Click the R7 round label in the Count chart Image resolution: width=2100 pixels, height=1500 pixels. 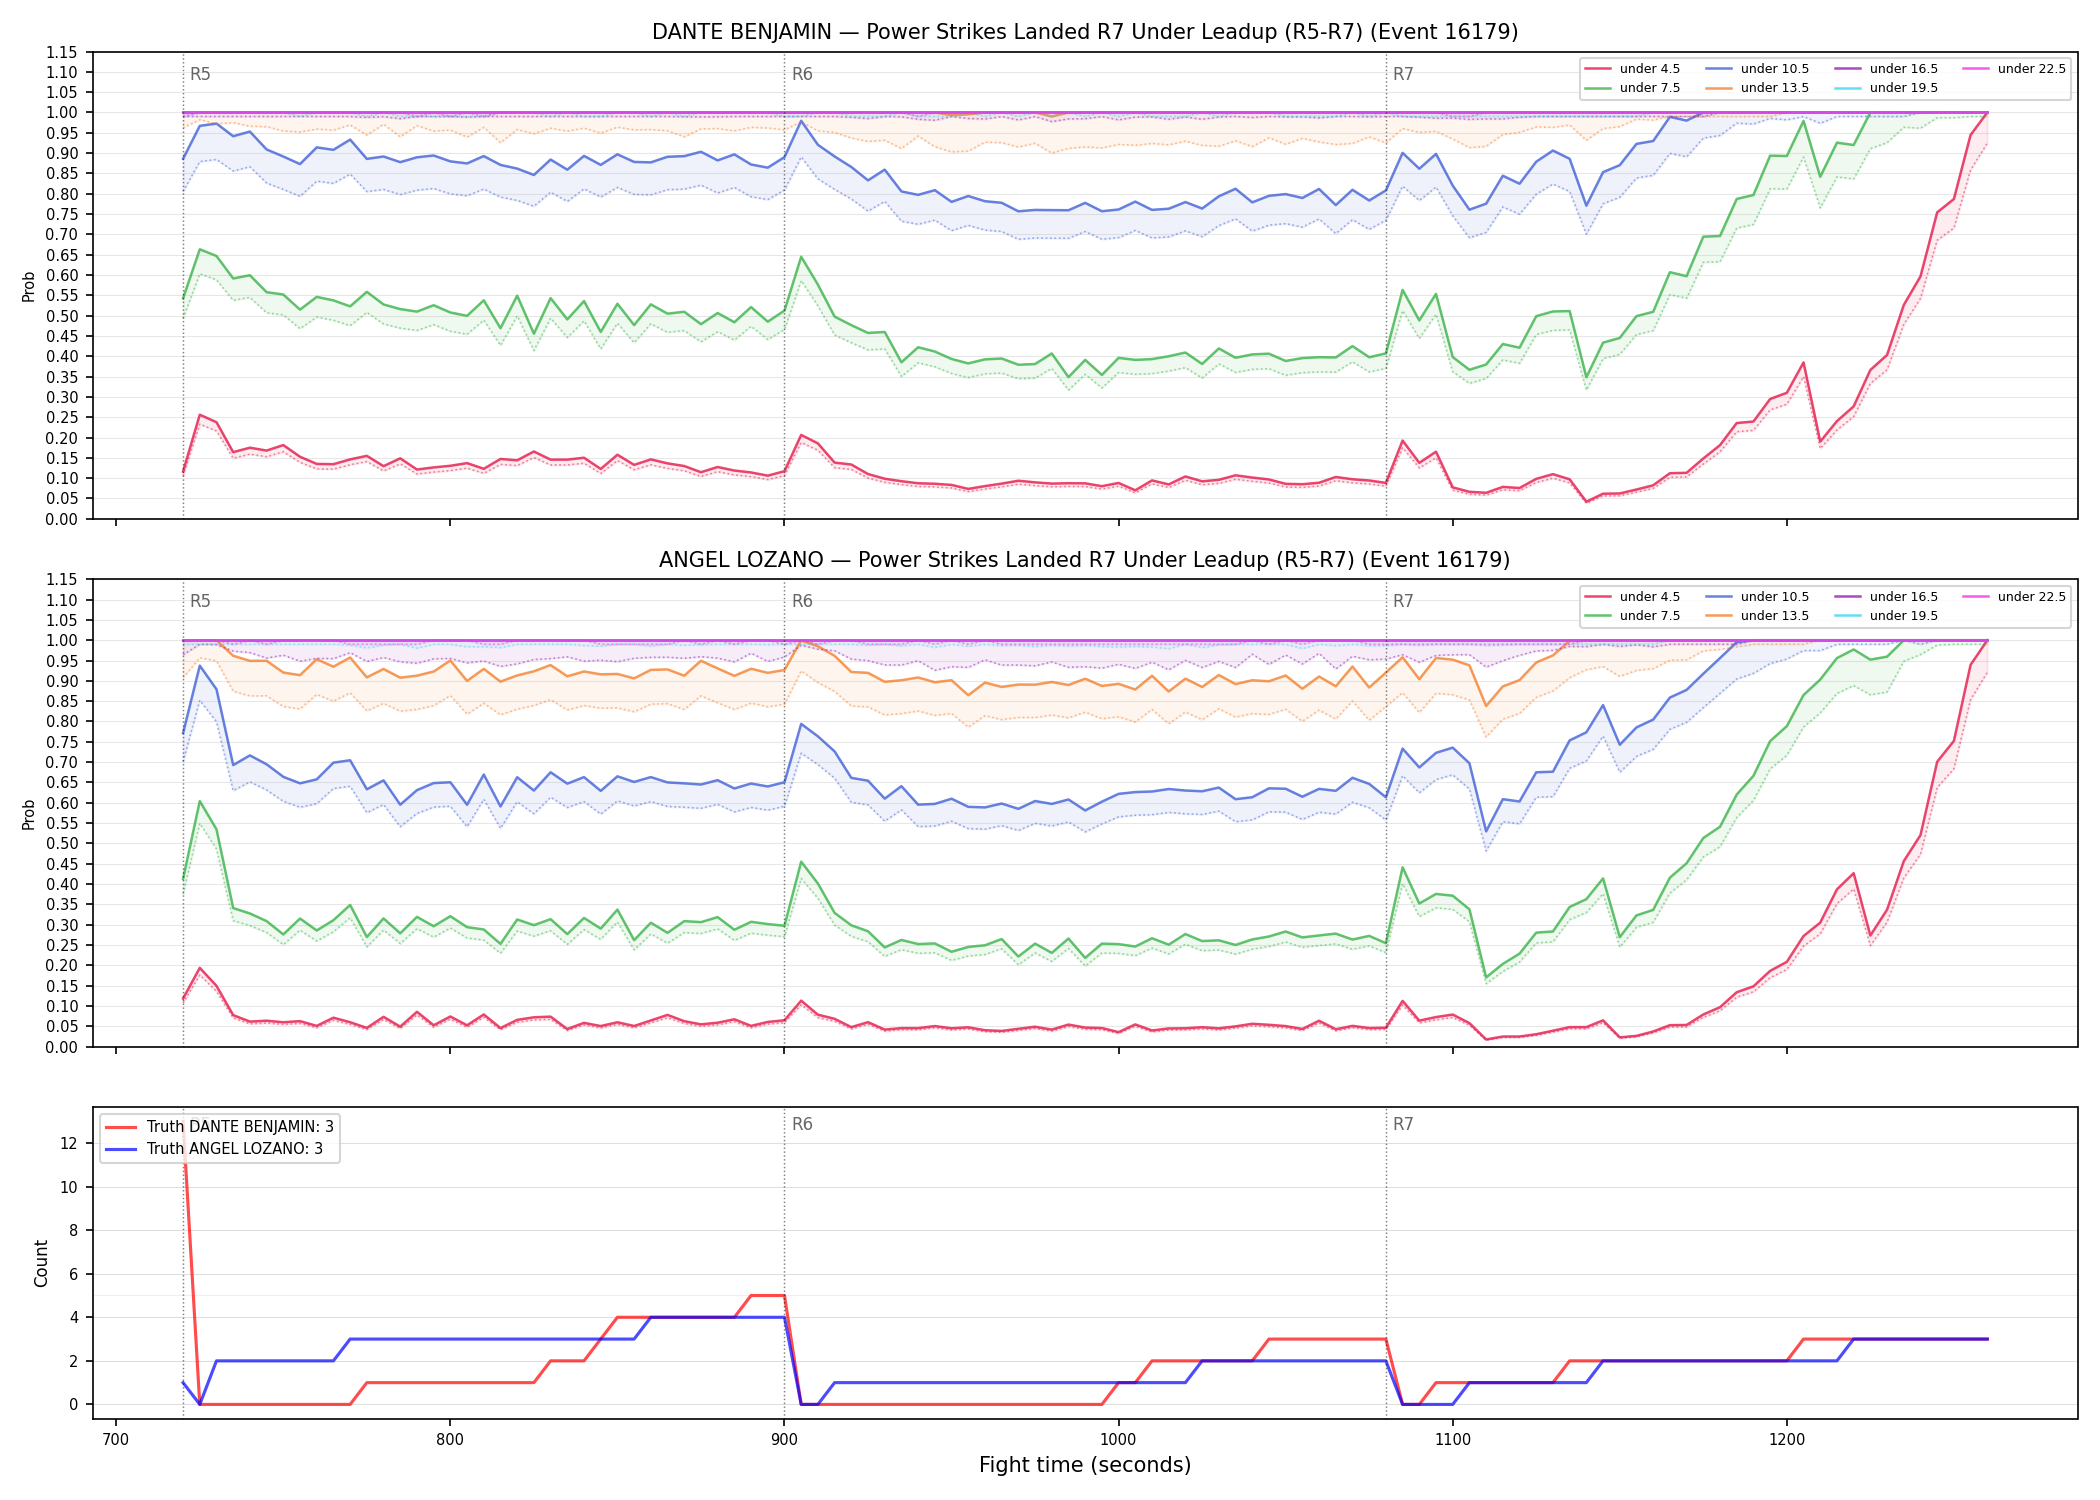pos(1403,1124)
